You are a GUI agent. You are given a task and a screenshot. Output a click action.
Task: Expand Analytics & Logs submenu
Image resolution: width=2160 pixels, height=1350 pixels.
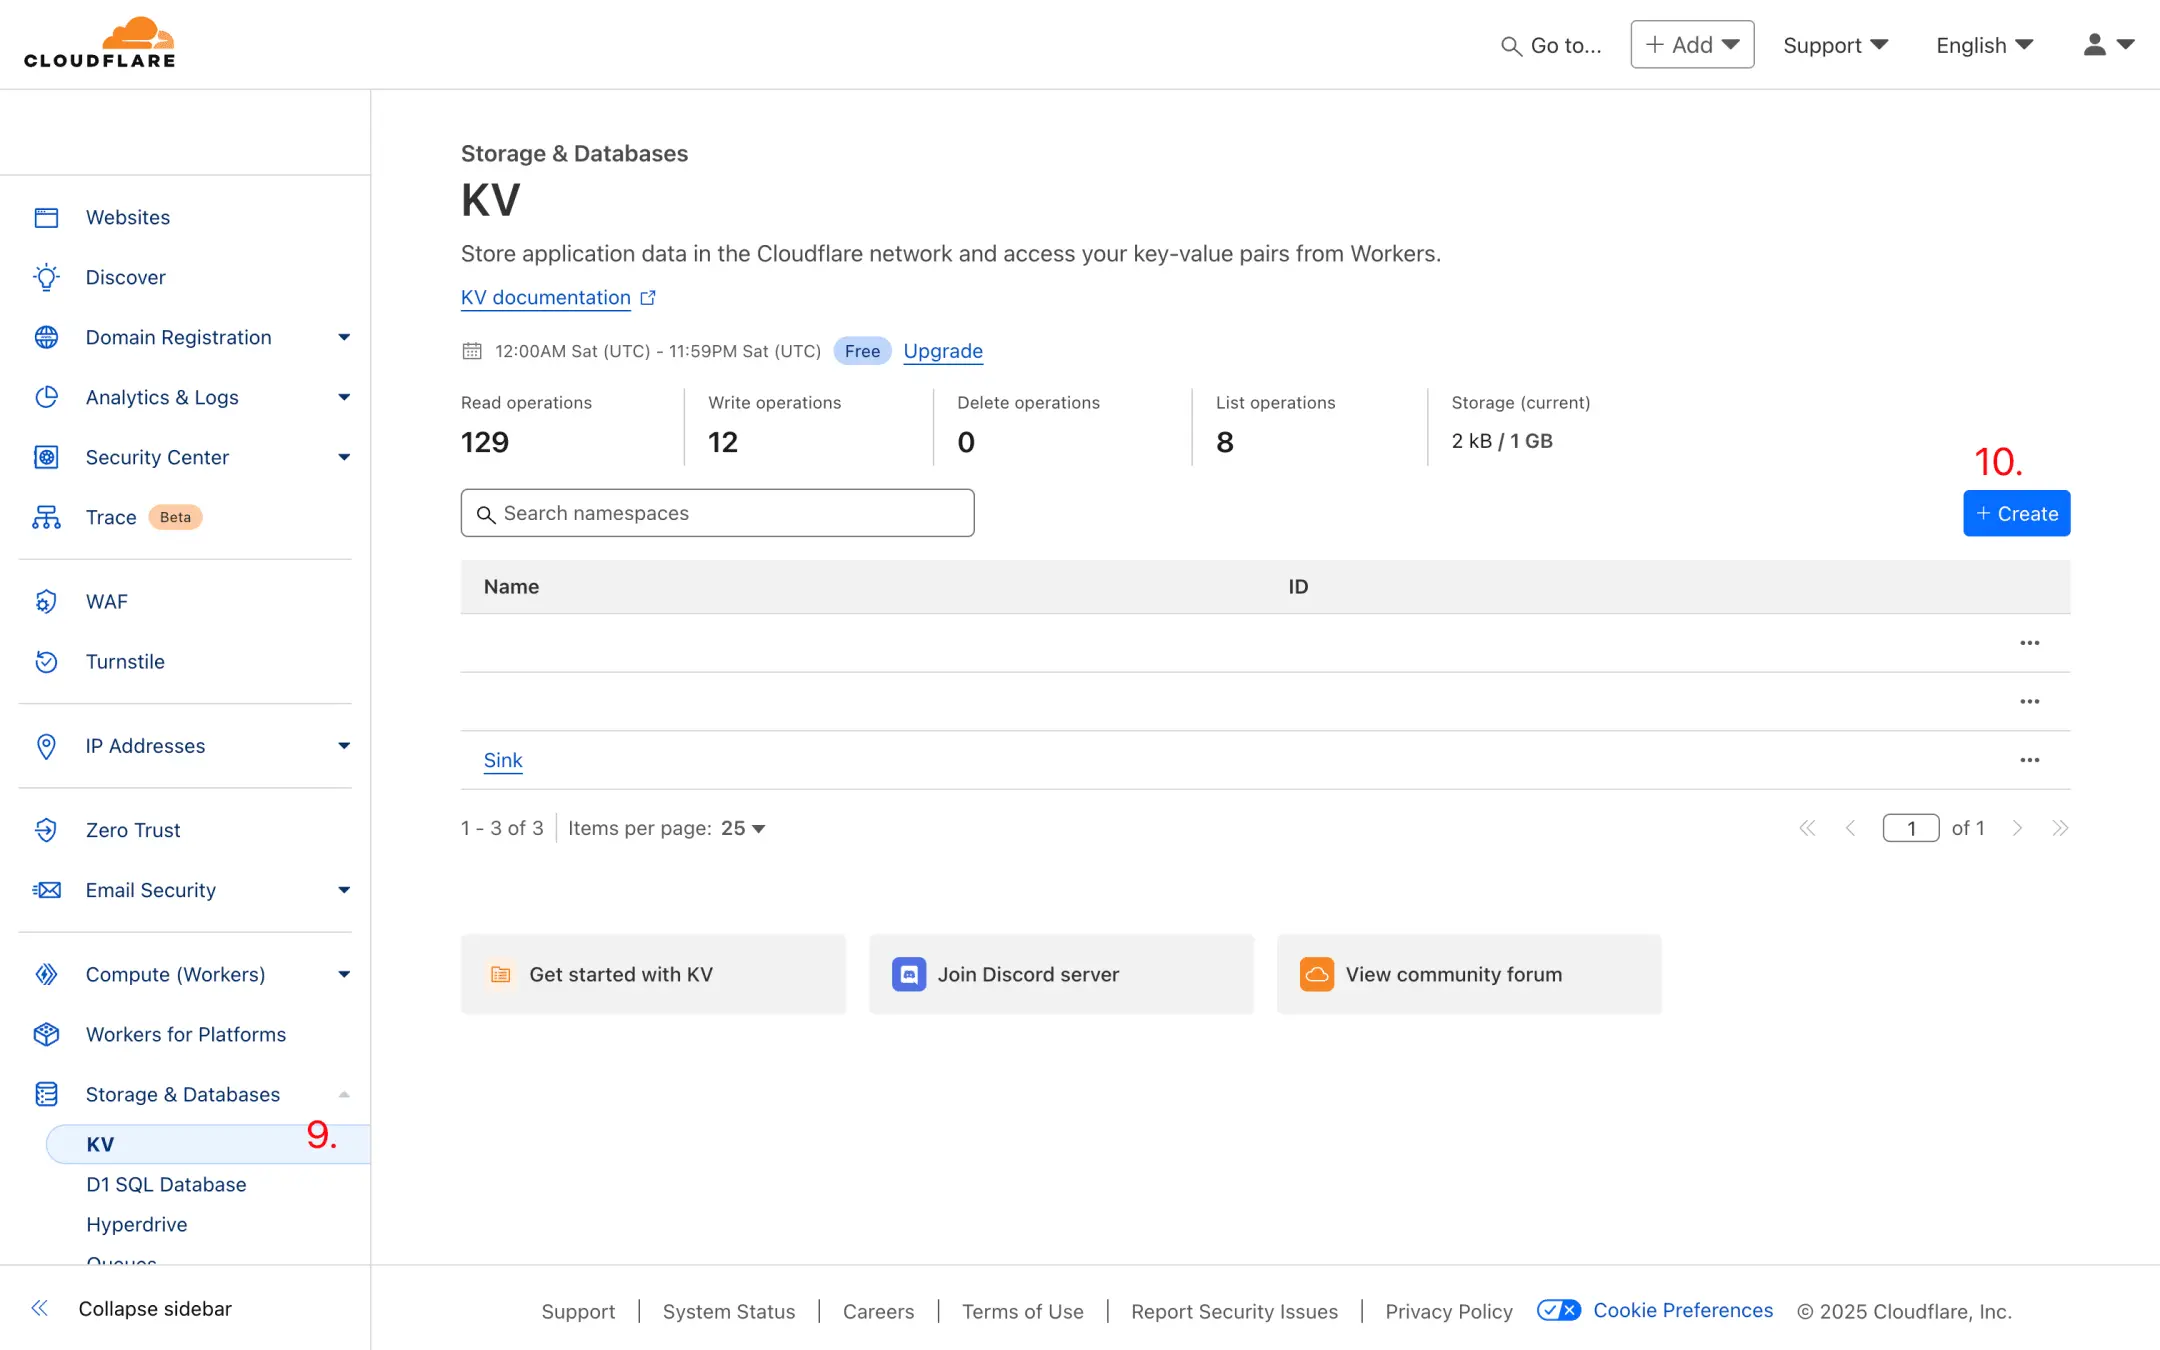(344, 398)
